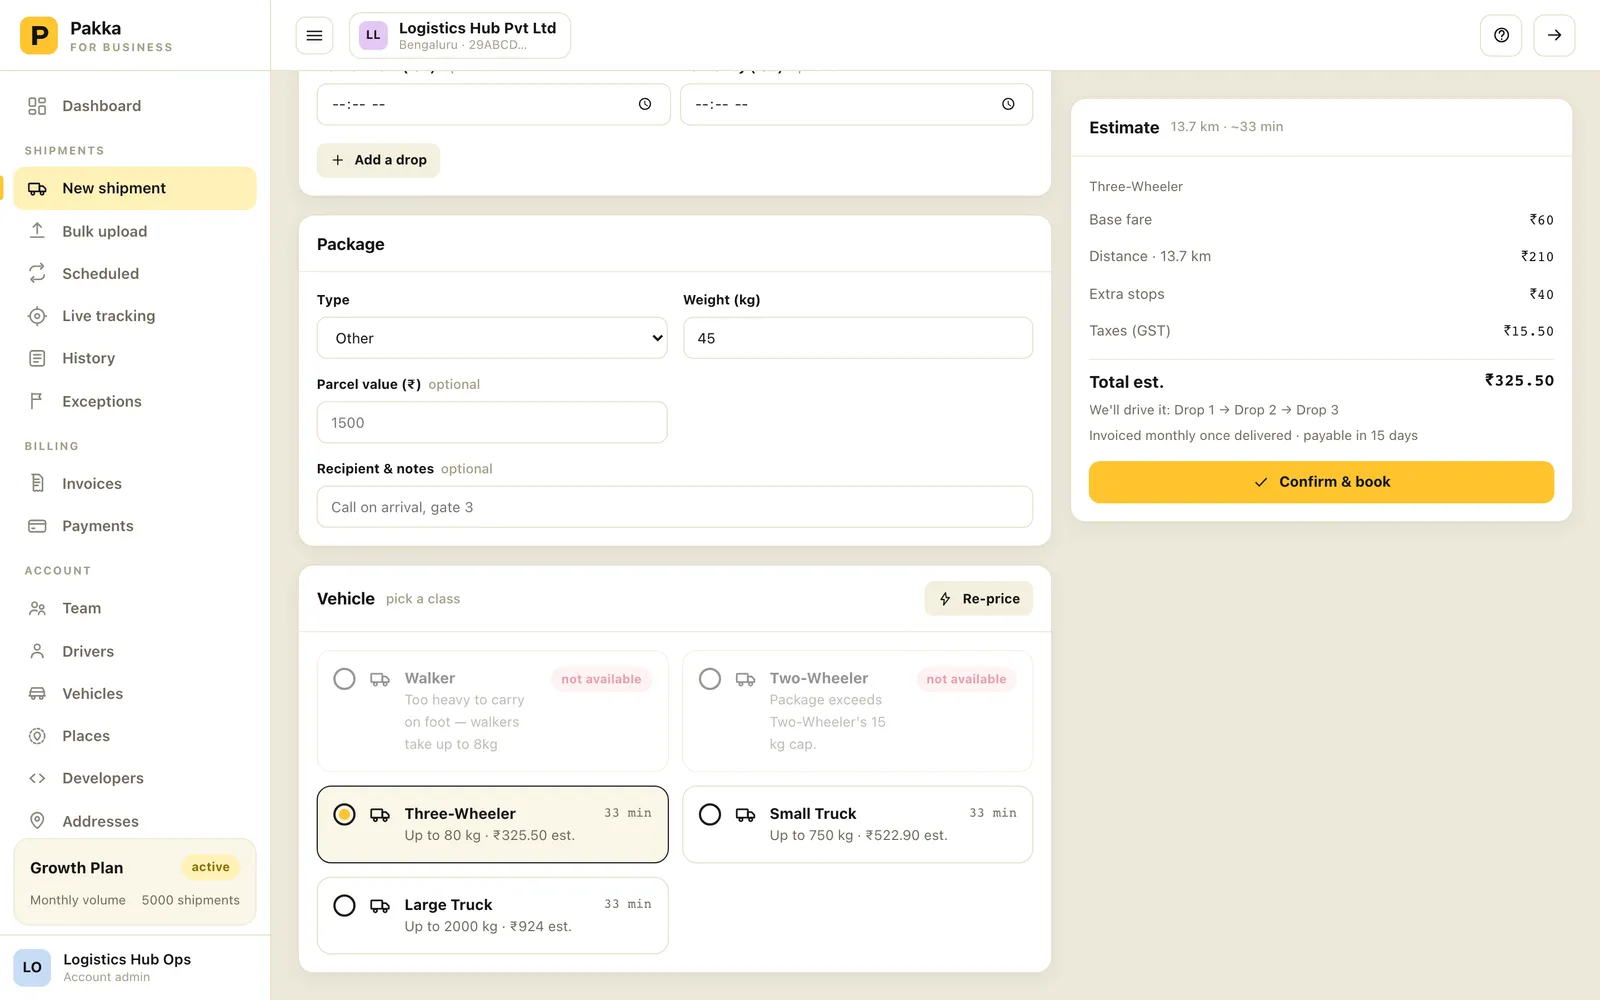Select the Three-Wheeler radio button

(x=344, y=815)
